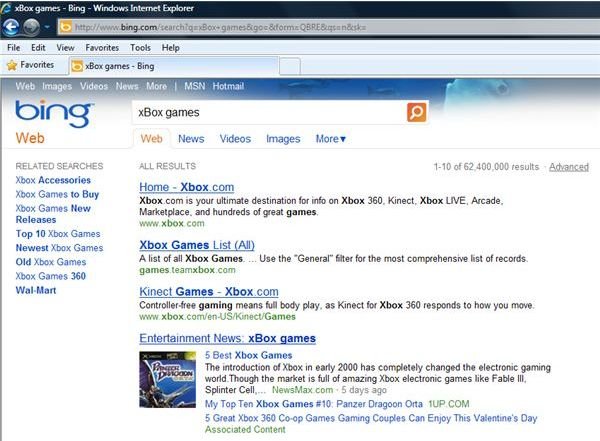The image size is (600, 441).
Task: Click News in Bing top navigation bar
Action: pyautogui.click(x=127, y=86)
